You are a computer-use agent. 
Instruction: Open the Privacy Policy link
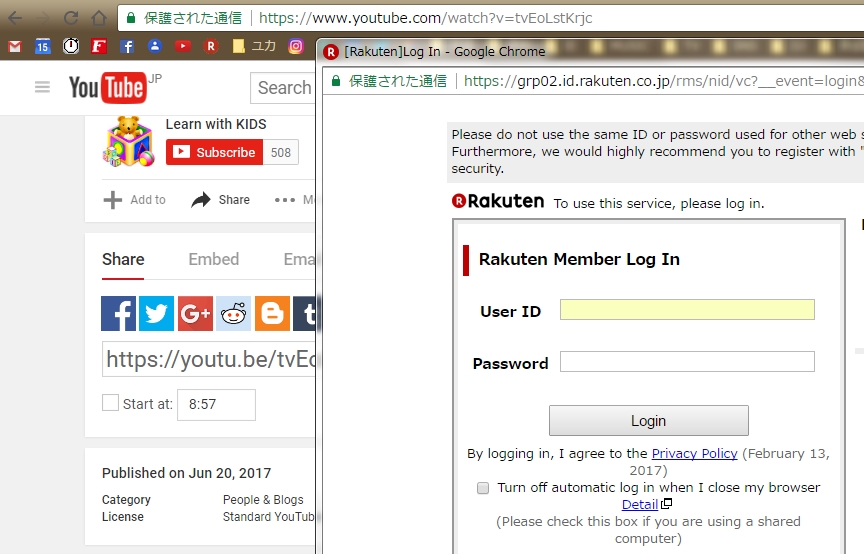[694, 453]
